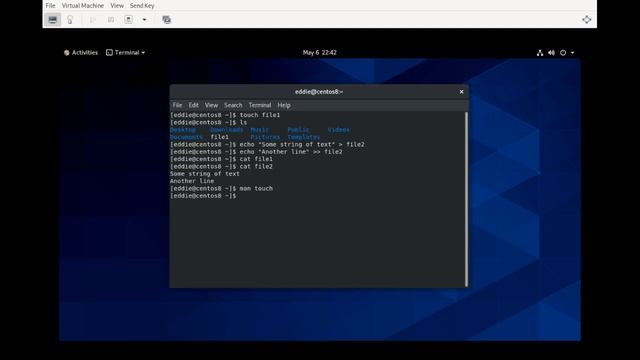Open the View menu in VM window
Viewport: 640px width, 360px height.
pyautogui.click(x=117, y=6)
